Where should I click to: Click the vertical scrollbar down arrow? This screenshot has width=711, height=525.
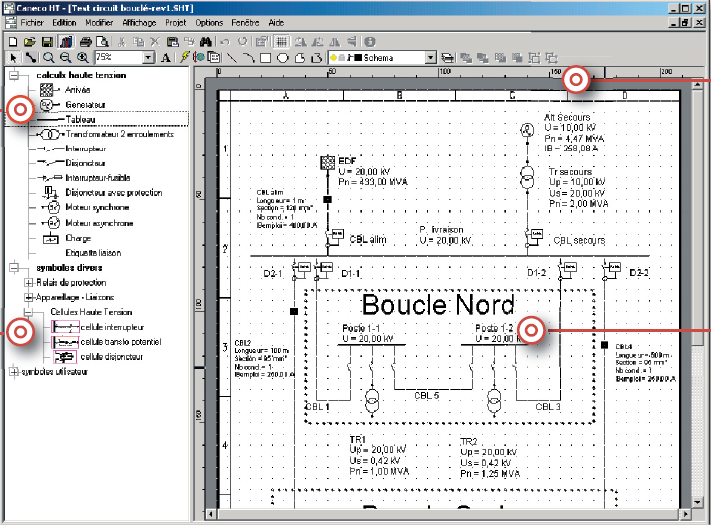[x=698, y=502]
